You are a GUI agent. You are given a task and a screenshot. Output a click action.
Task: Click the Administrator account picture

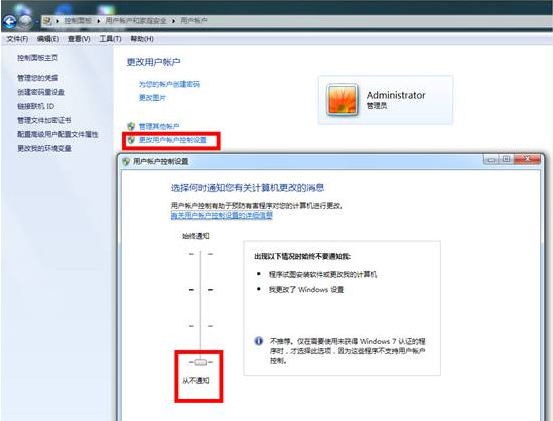point(342,100)
